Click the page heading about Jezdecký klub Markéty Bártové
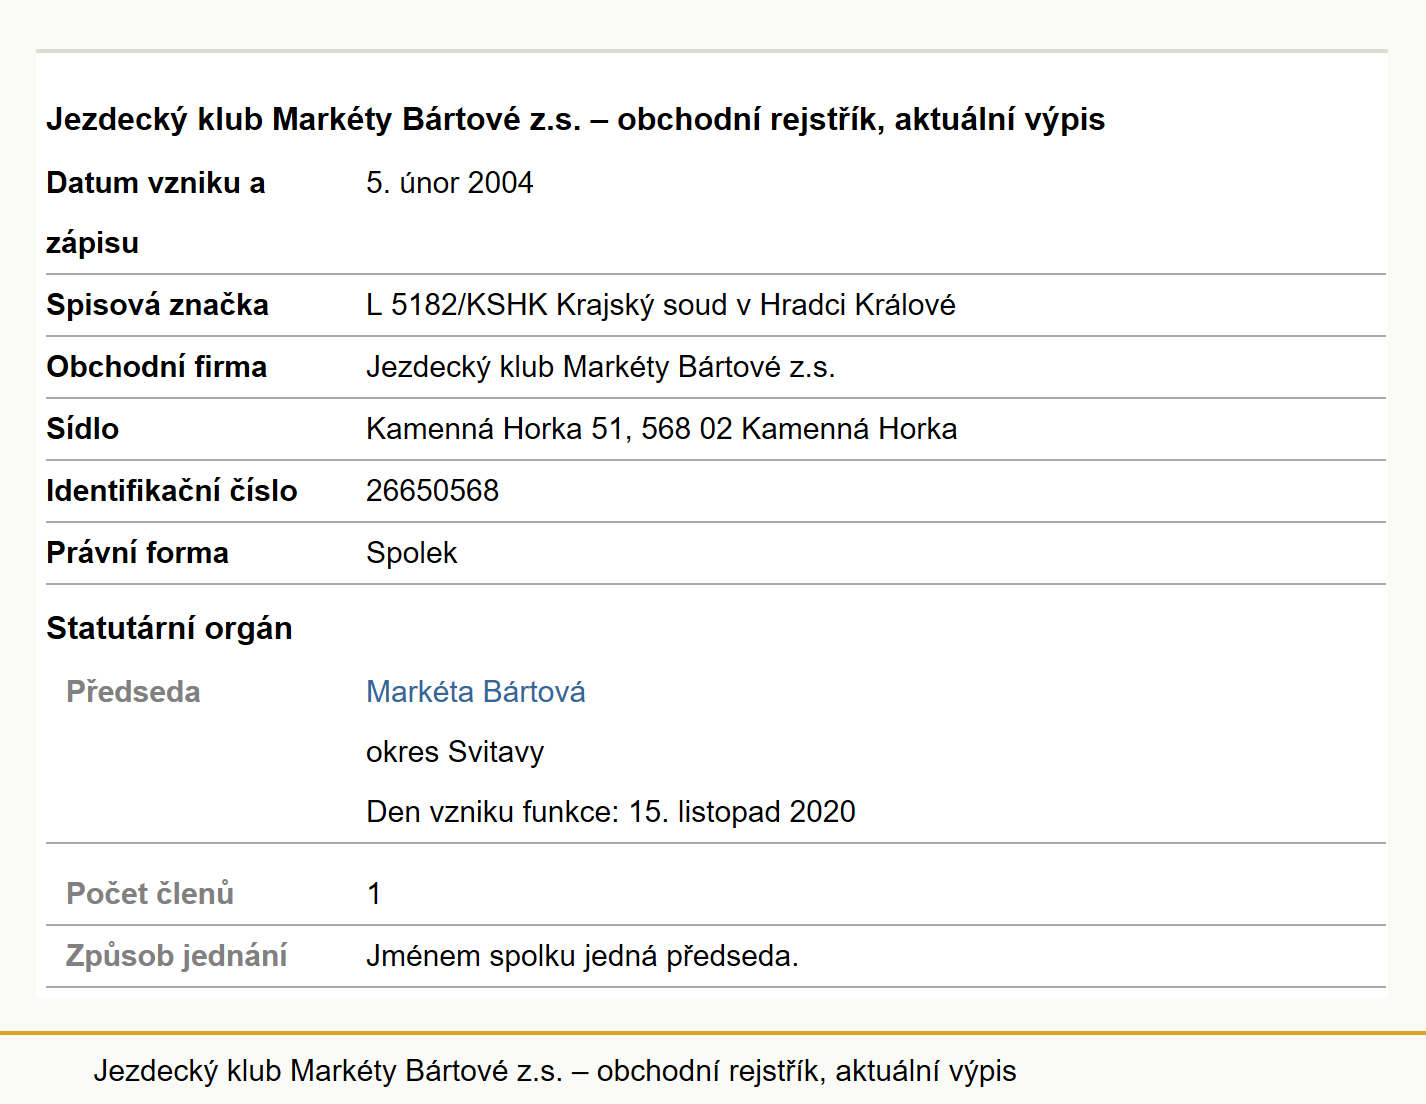The width and height of the screenshot is (1426, 1104). click(576, 119)
